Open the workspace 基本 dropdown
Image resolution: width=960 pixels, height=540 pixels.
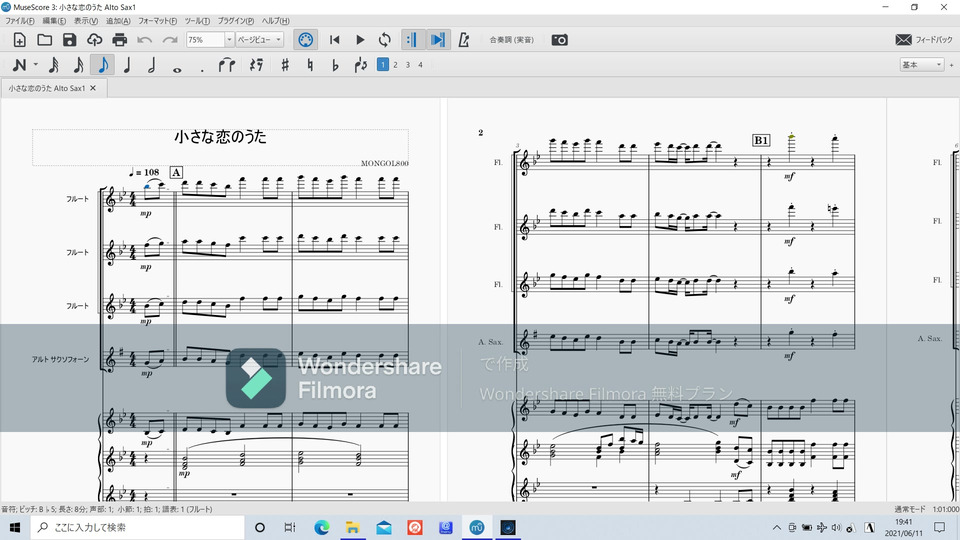coord(921,64)
